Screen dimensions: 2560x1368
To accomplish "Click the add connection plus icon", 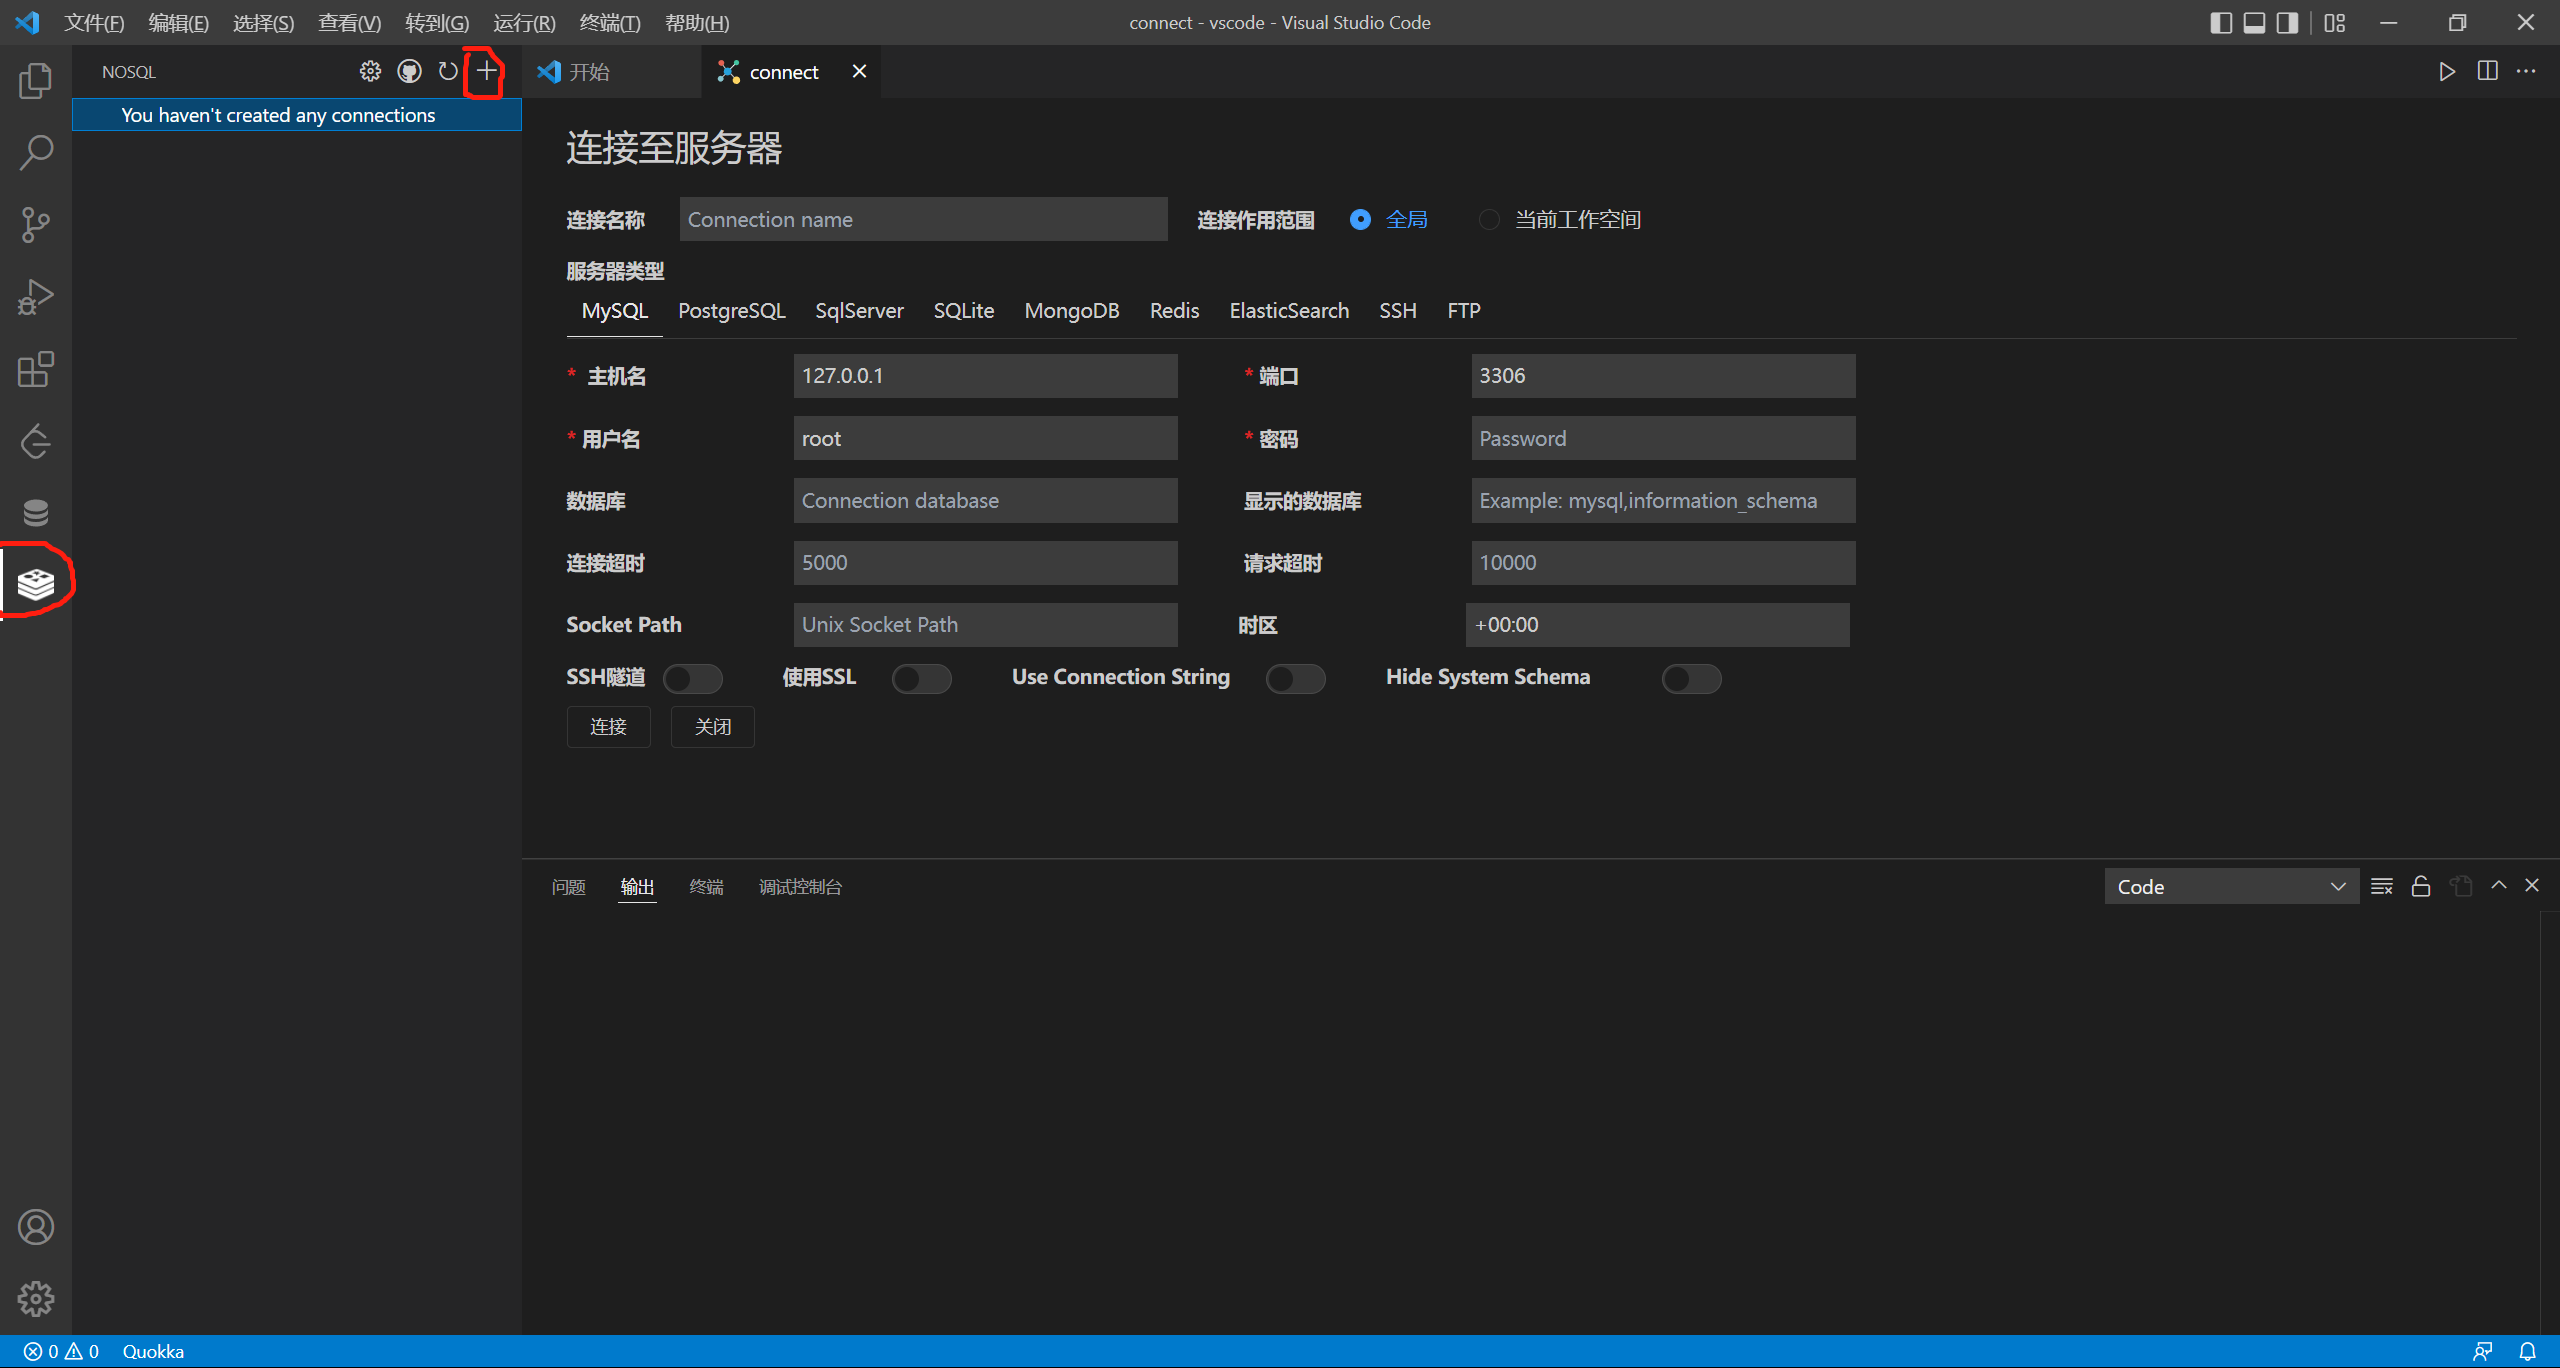I will 486,71.
